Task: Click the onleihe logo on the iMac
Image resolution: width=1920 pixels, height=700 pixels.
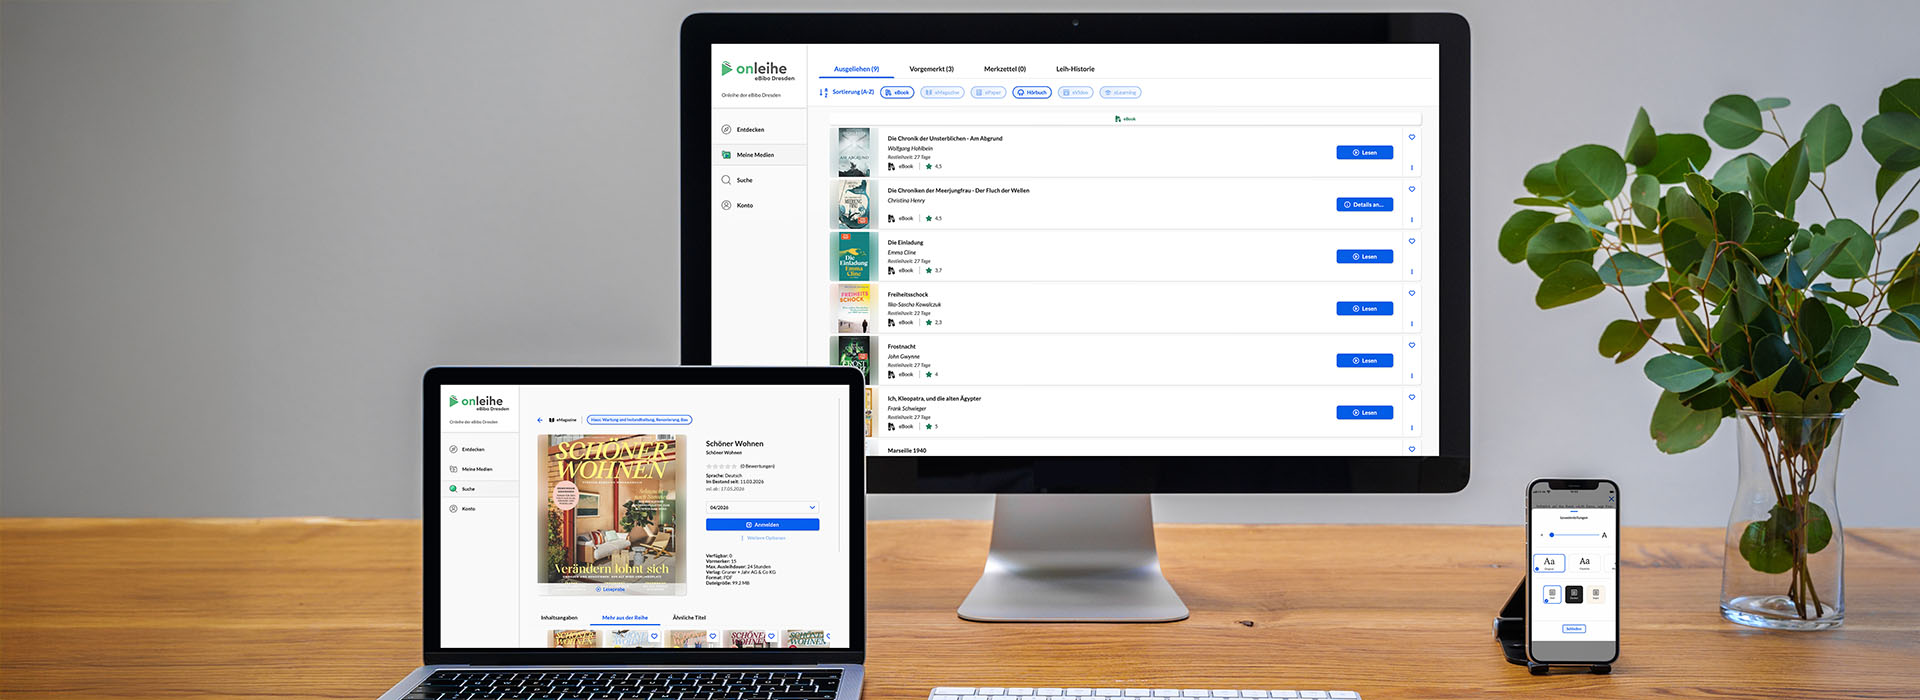Action: [758, 70]
